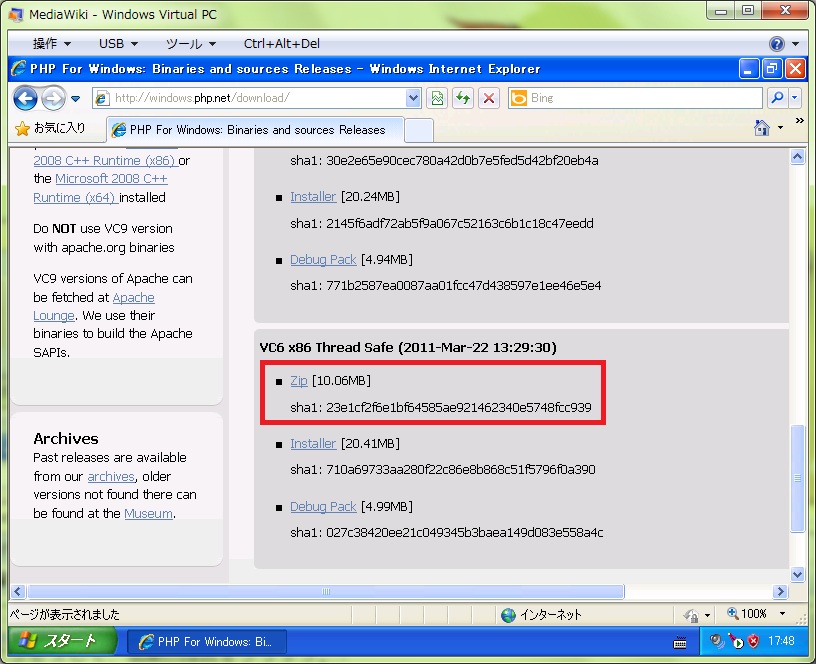
Task: Click the IE forward navigation button
Action: 52,98
